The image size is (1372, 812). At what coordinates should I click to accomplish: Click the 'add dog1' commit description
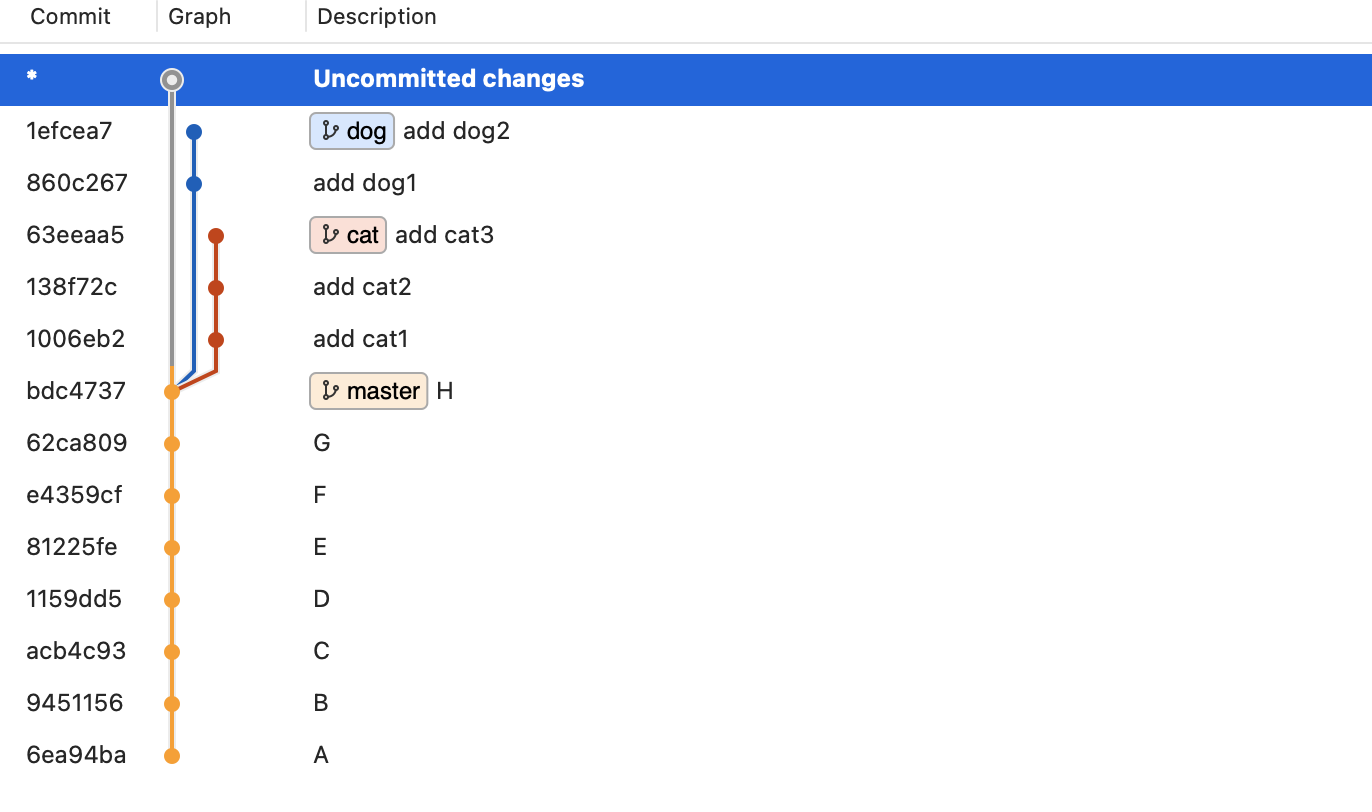tap(365, 183)
